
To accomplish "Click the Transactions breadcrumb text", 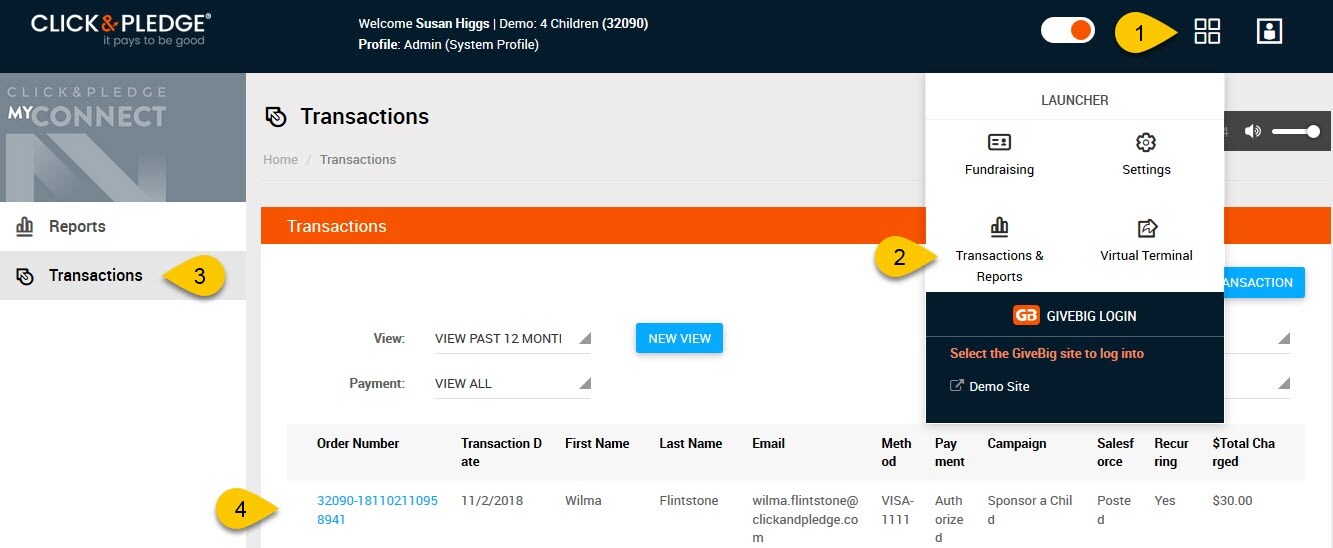I will (x=358, y=159).
